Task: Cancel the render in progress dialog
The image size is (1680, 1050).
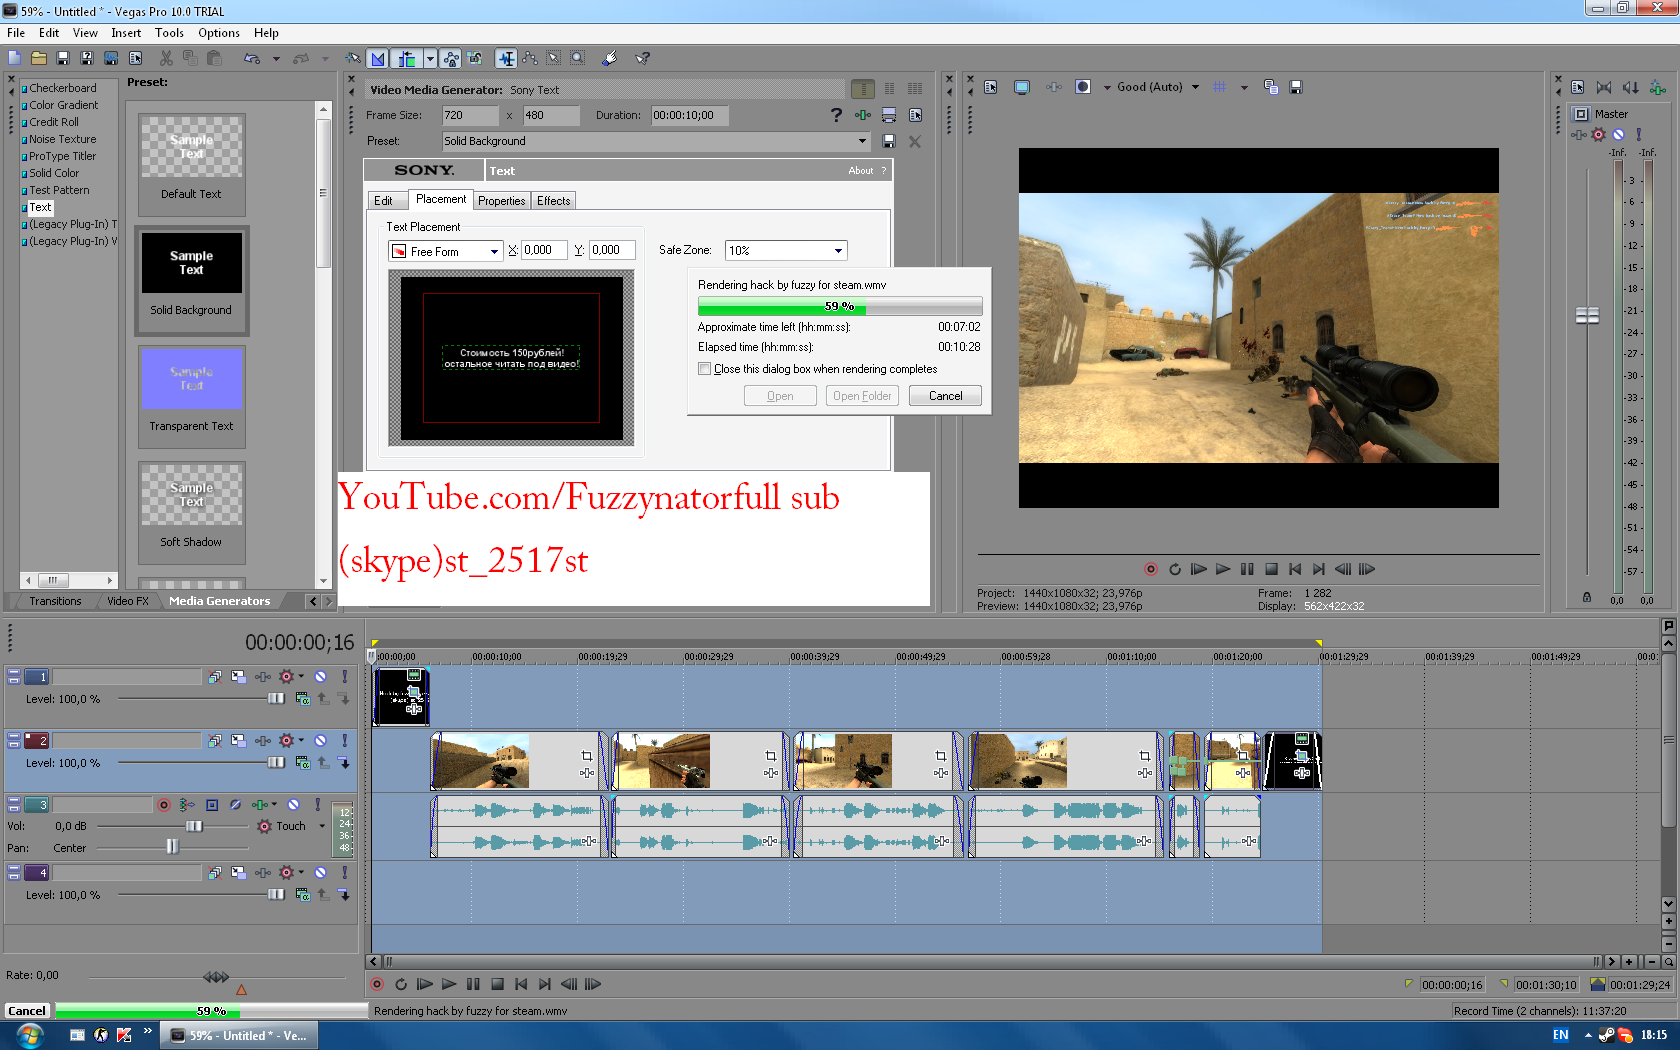Action: [945, 396]
